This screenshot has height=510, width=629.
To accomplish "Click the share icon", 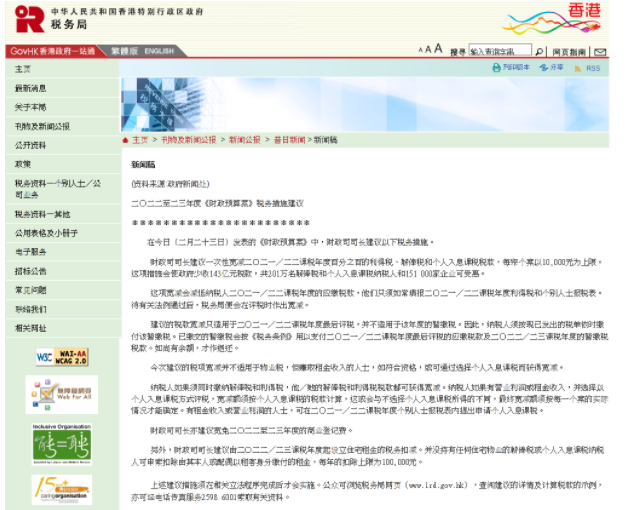I will (544, 67).
